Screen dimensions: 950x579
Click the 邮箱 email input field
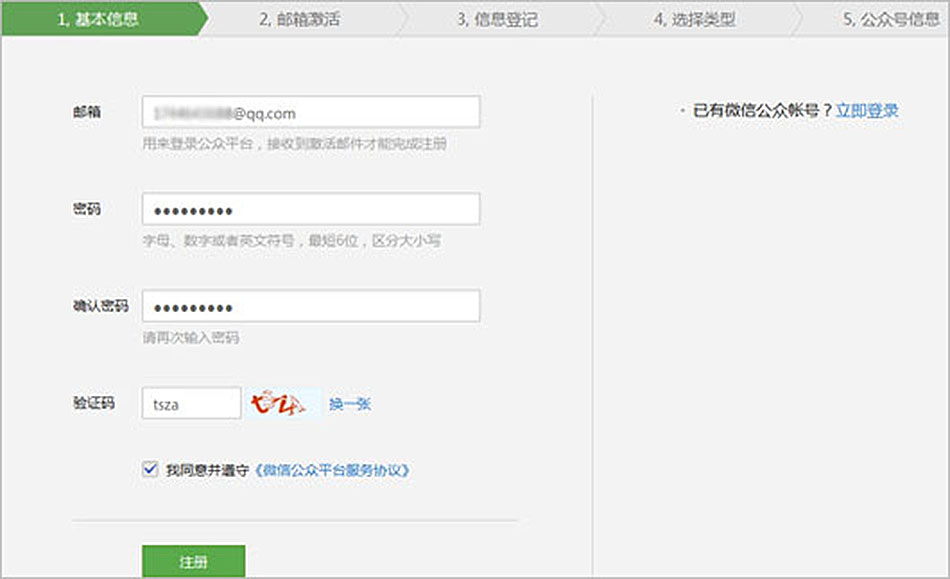point(310,113)
